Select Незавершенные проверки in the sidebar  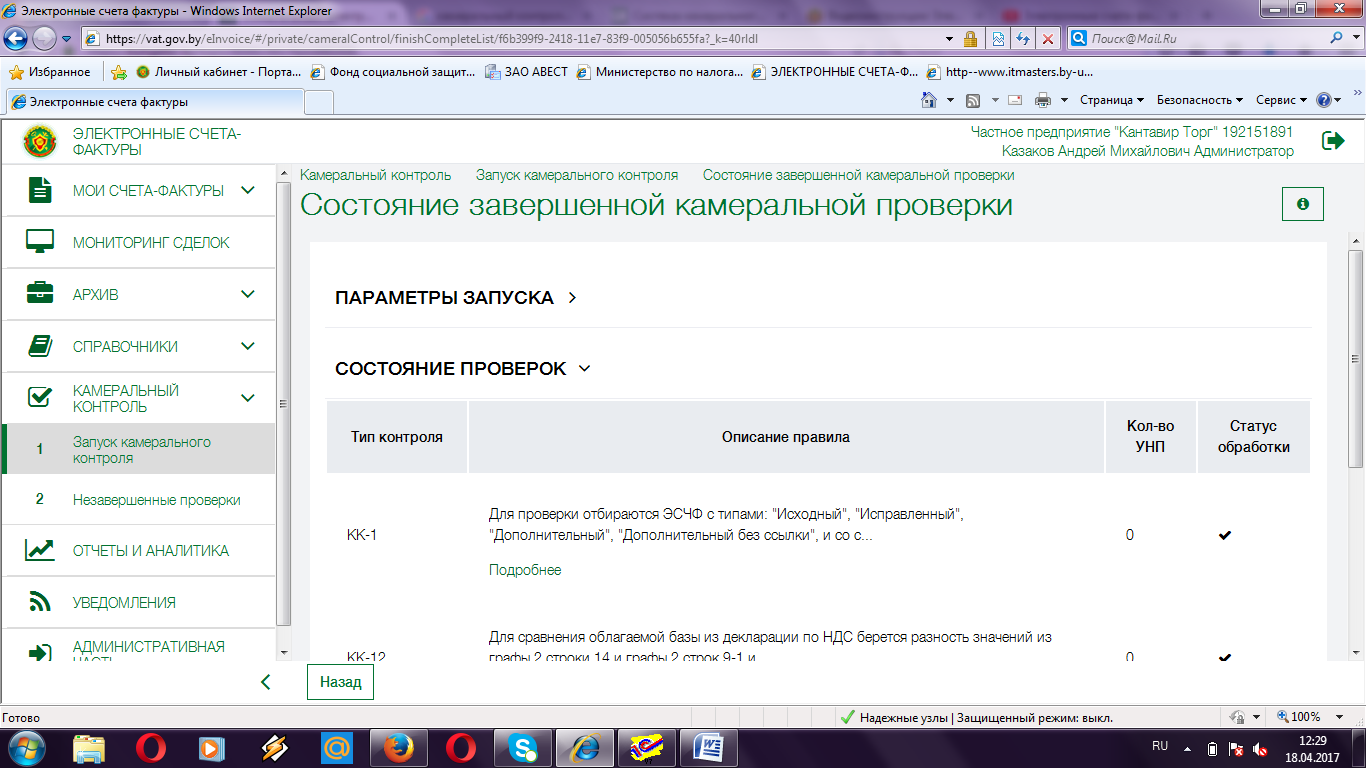[x=156, y=500]
